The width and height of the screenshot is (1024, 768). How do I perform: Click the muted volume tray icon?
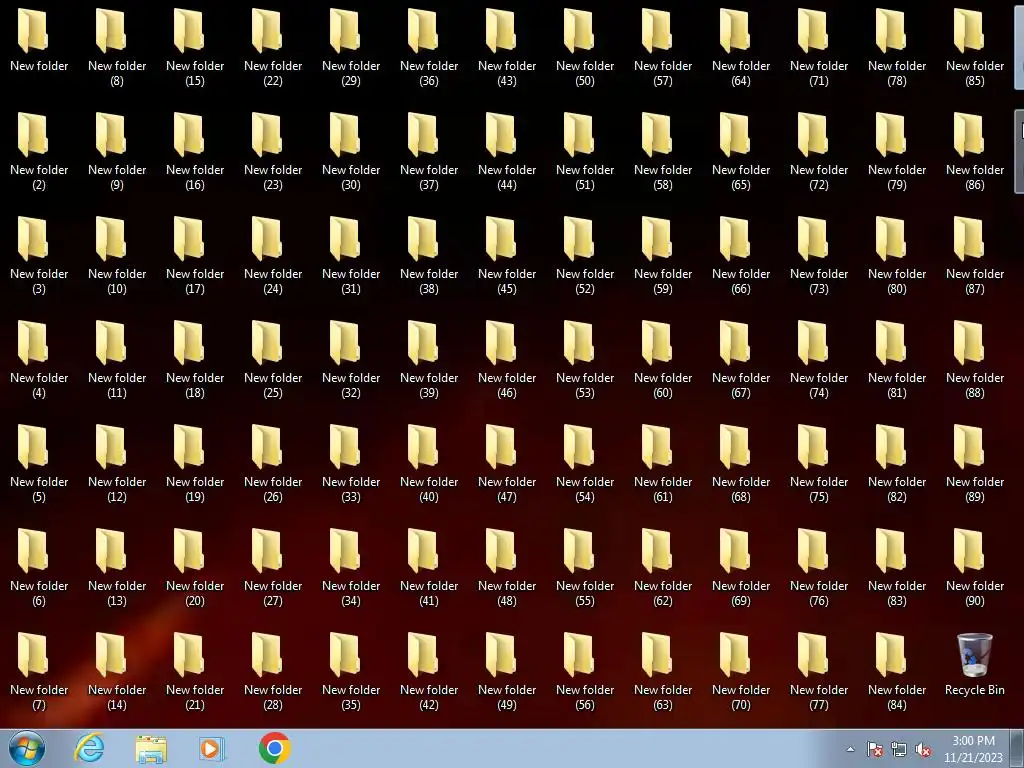tap(923, 750)
